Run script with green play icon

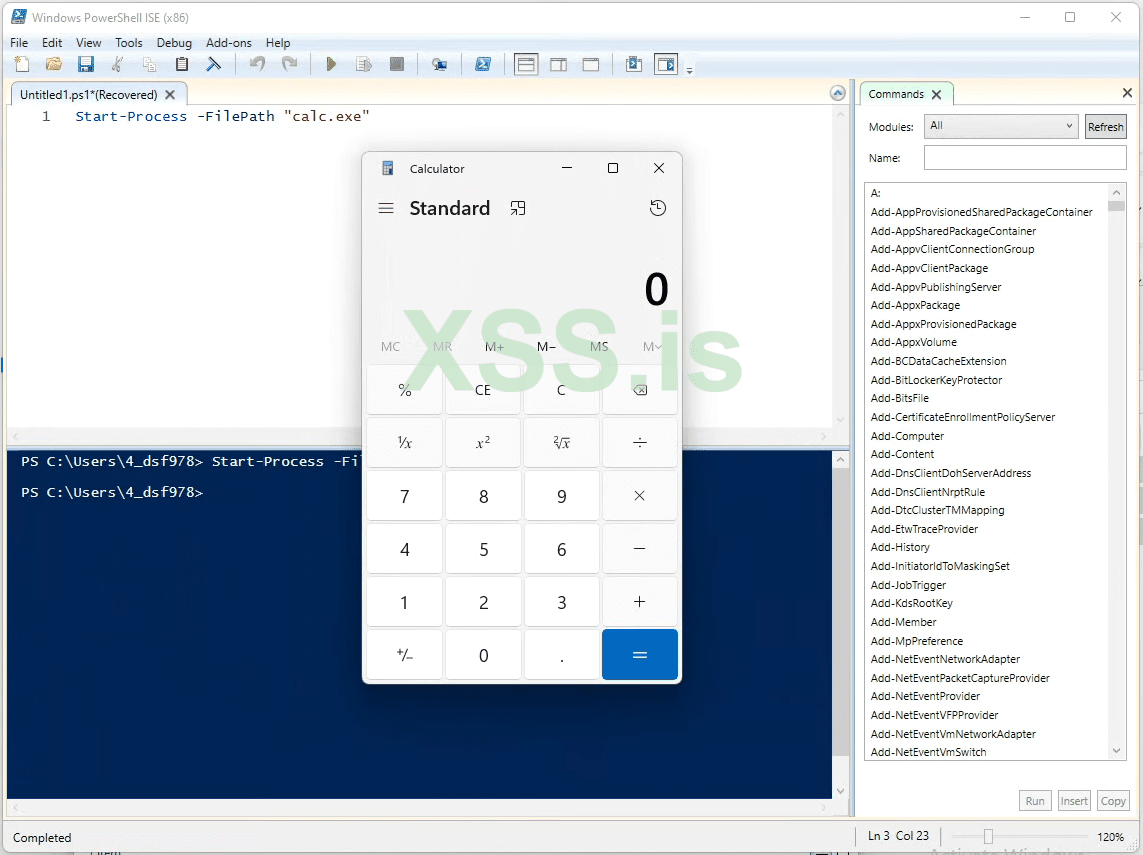(x=331, y=64)
